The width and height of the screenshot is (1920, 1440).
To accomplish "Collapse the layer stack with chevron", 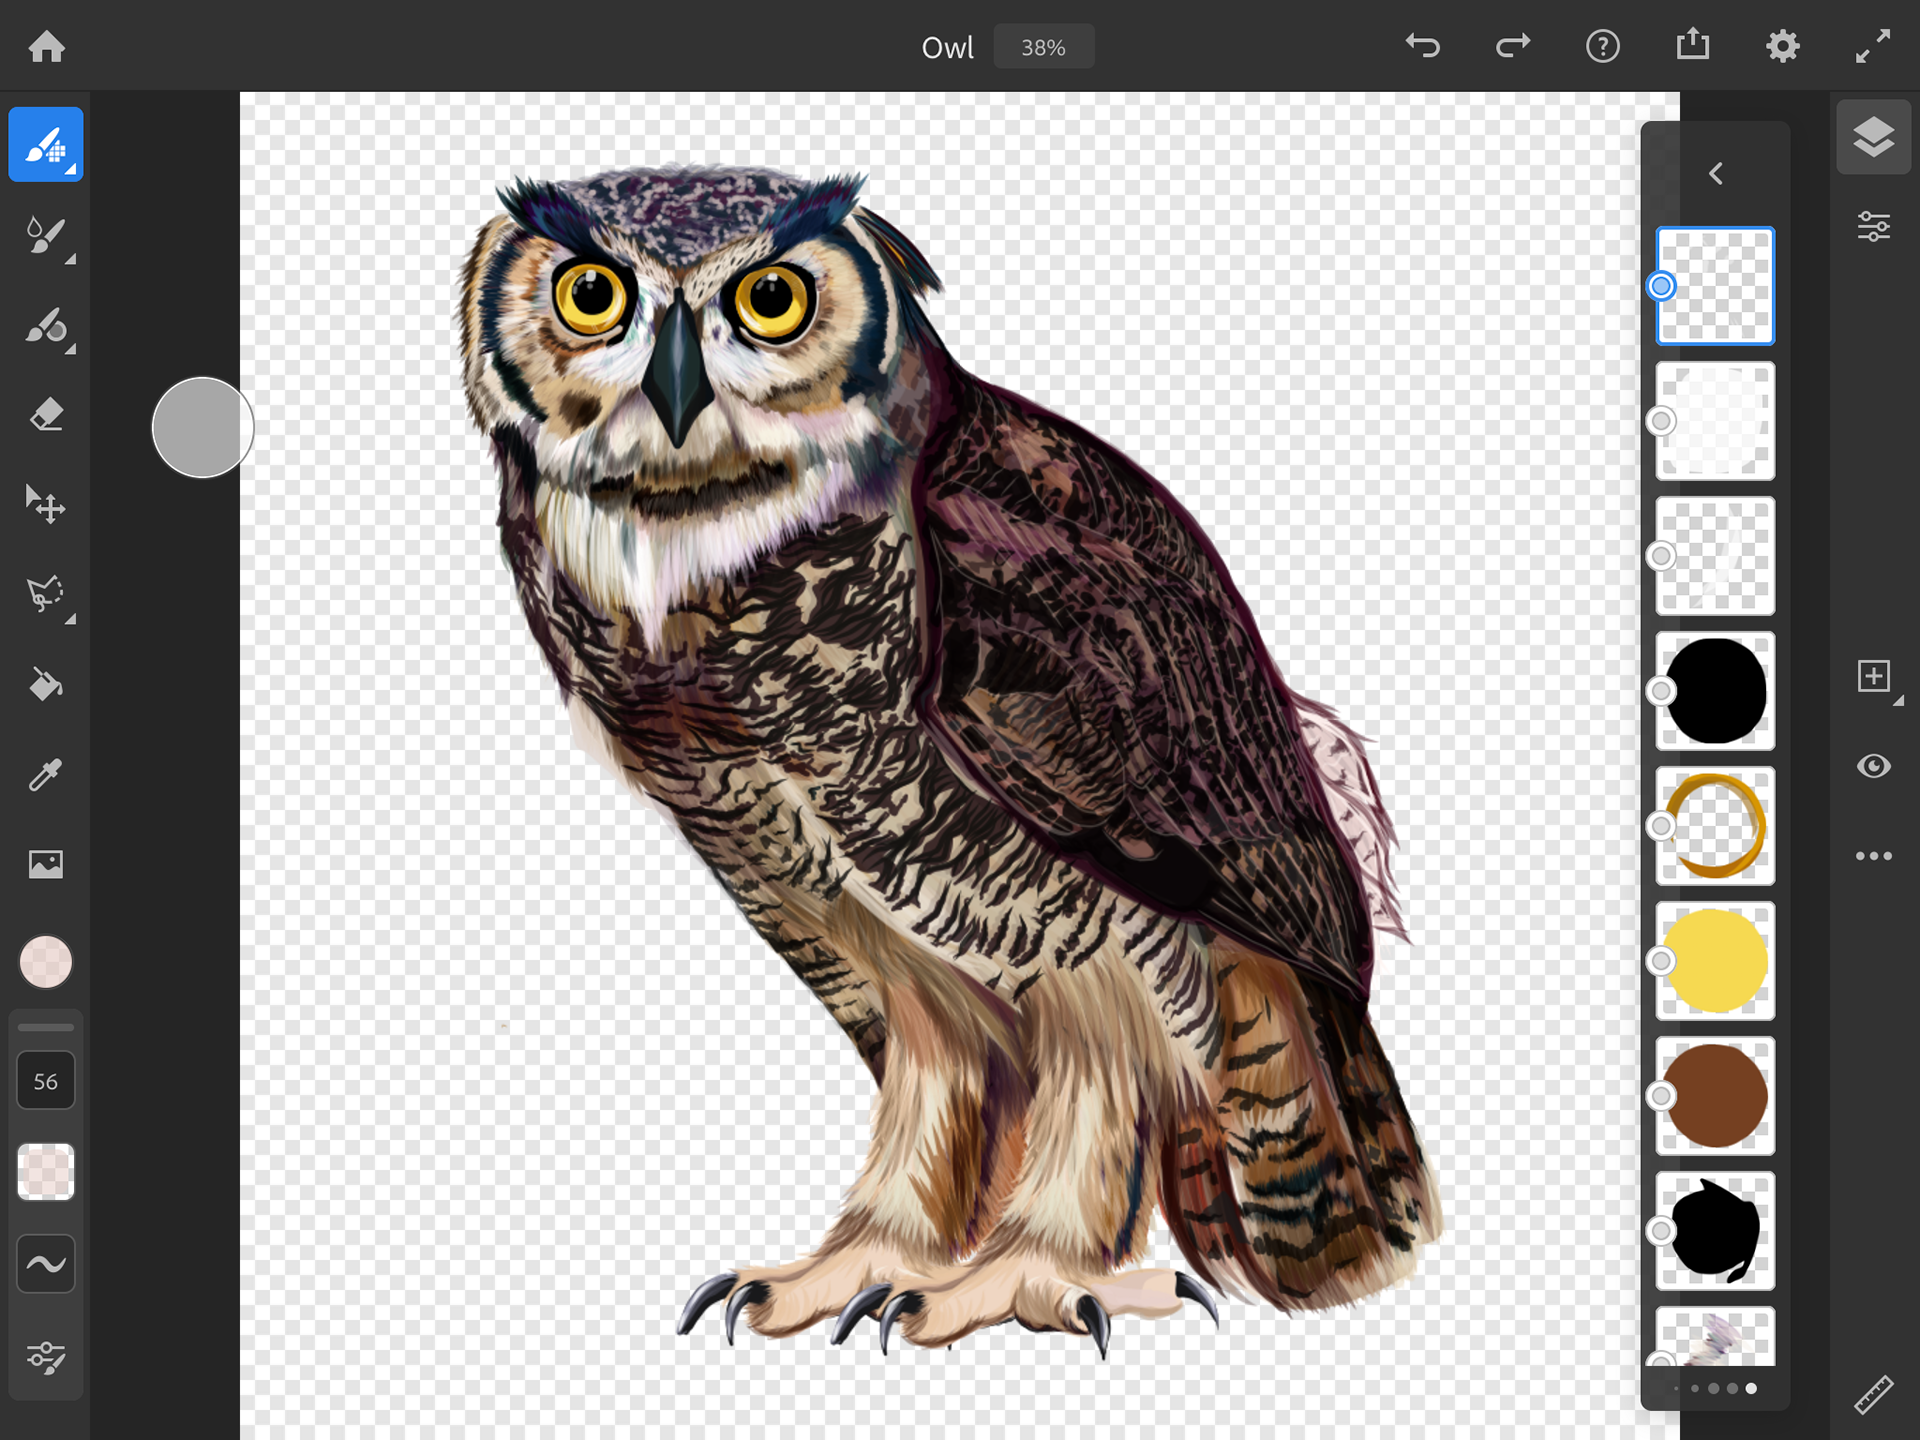I will point(1716,174).
